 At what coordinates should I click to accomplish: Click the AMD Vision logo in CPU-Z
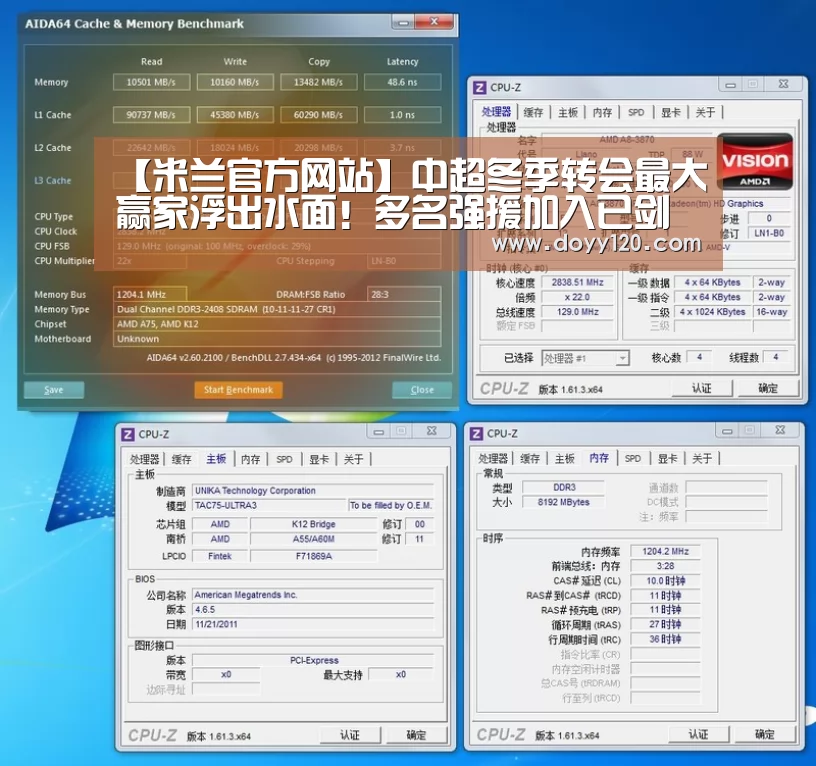(755, 162)
